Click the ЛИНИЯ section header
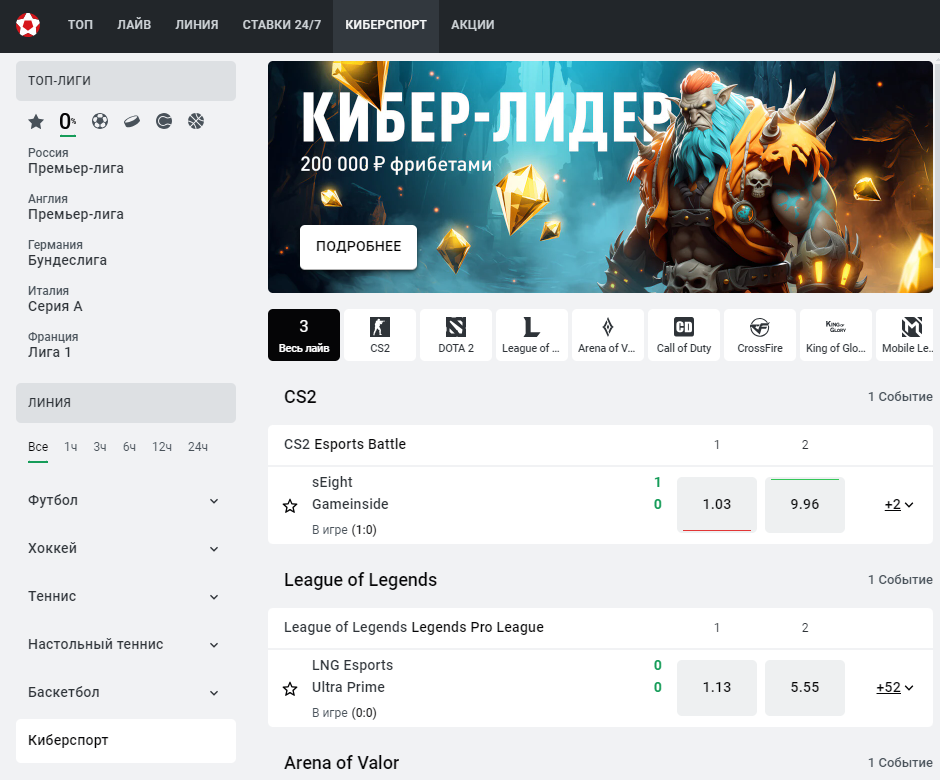Viewport: 940px width, 780px height. (x=126, y=403)
